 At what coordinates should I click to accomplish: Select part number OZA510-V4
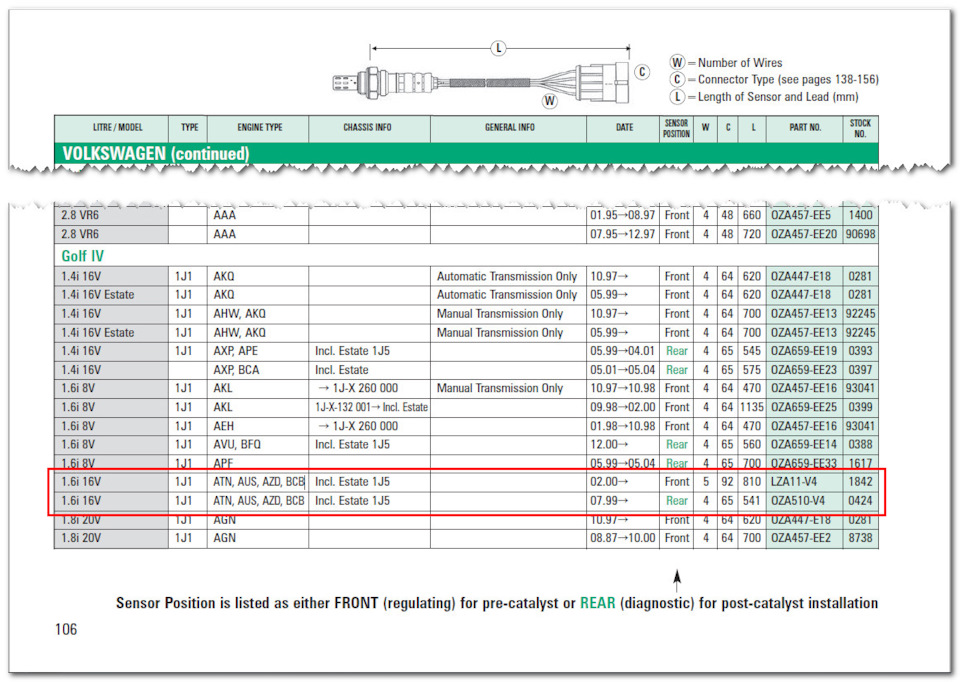point(798,501)
